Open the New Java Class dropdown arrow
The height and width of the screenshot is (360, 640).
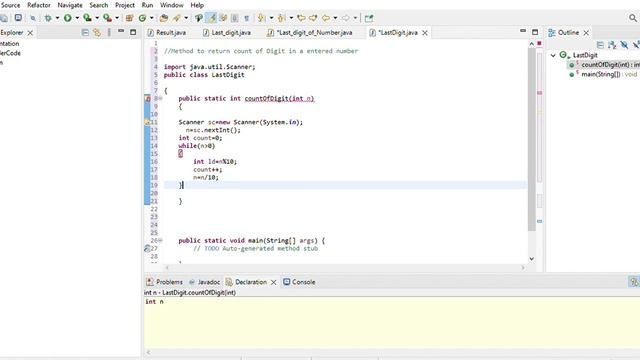(151, 18)
